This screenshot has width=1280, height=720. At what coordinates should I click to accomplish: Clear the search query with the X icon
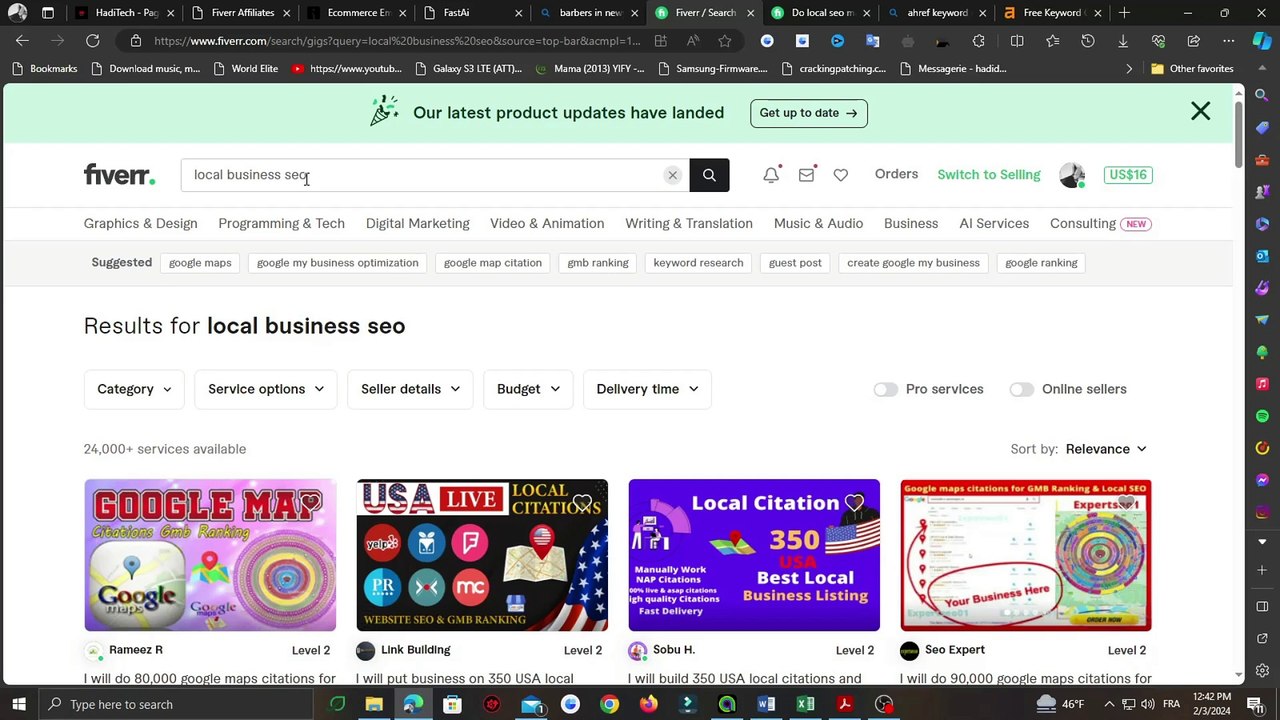(x=673, y=175)
